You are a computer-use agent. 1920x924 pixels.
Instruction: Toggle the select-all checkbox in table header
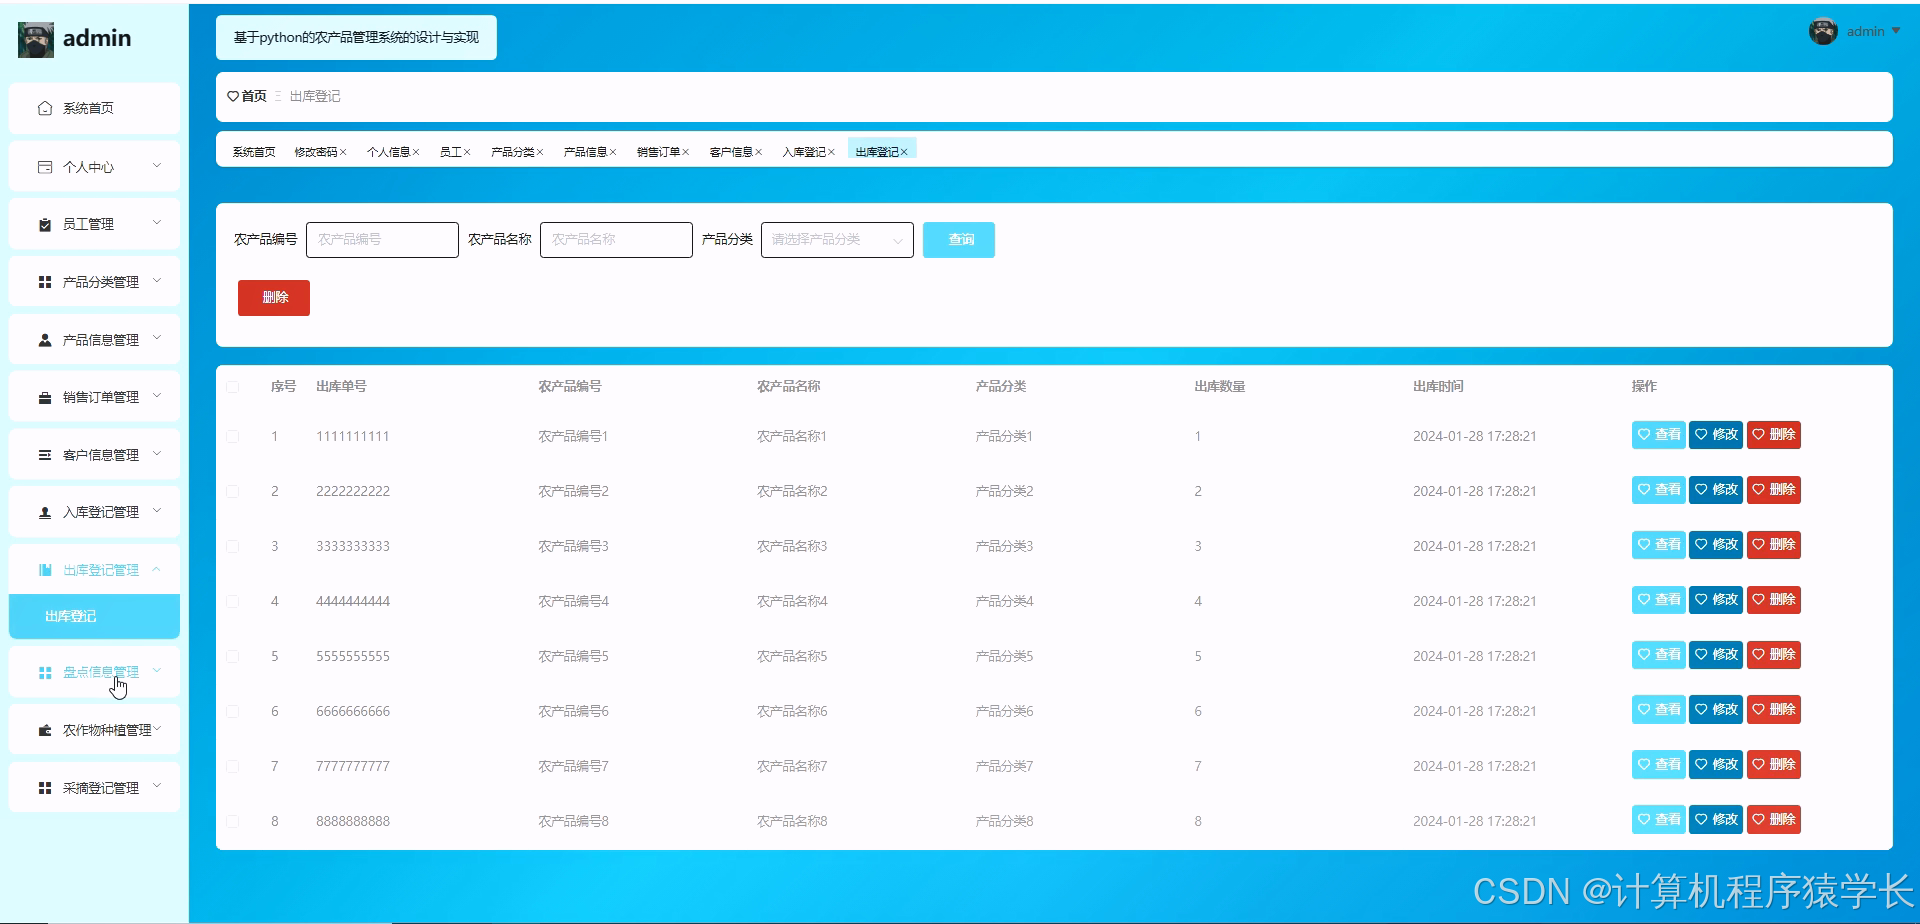[233, 387]
